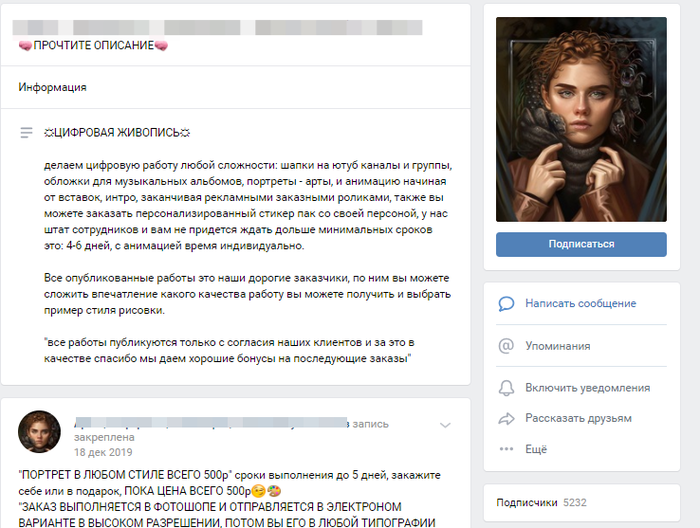Open the pinned post author avatar

point(39,432)
